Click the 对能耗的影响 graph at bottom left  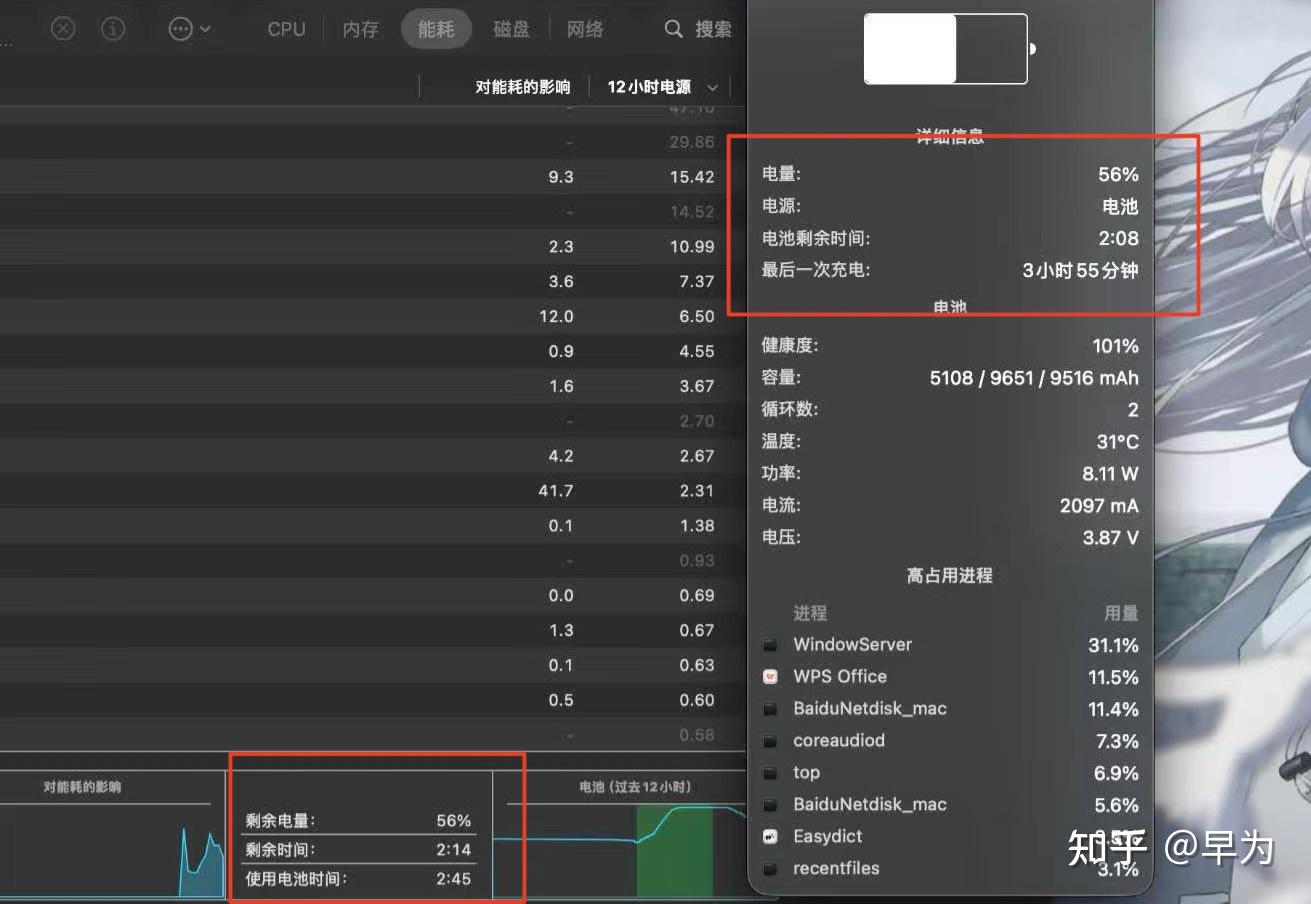[x=112, y=850]
